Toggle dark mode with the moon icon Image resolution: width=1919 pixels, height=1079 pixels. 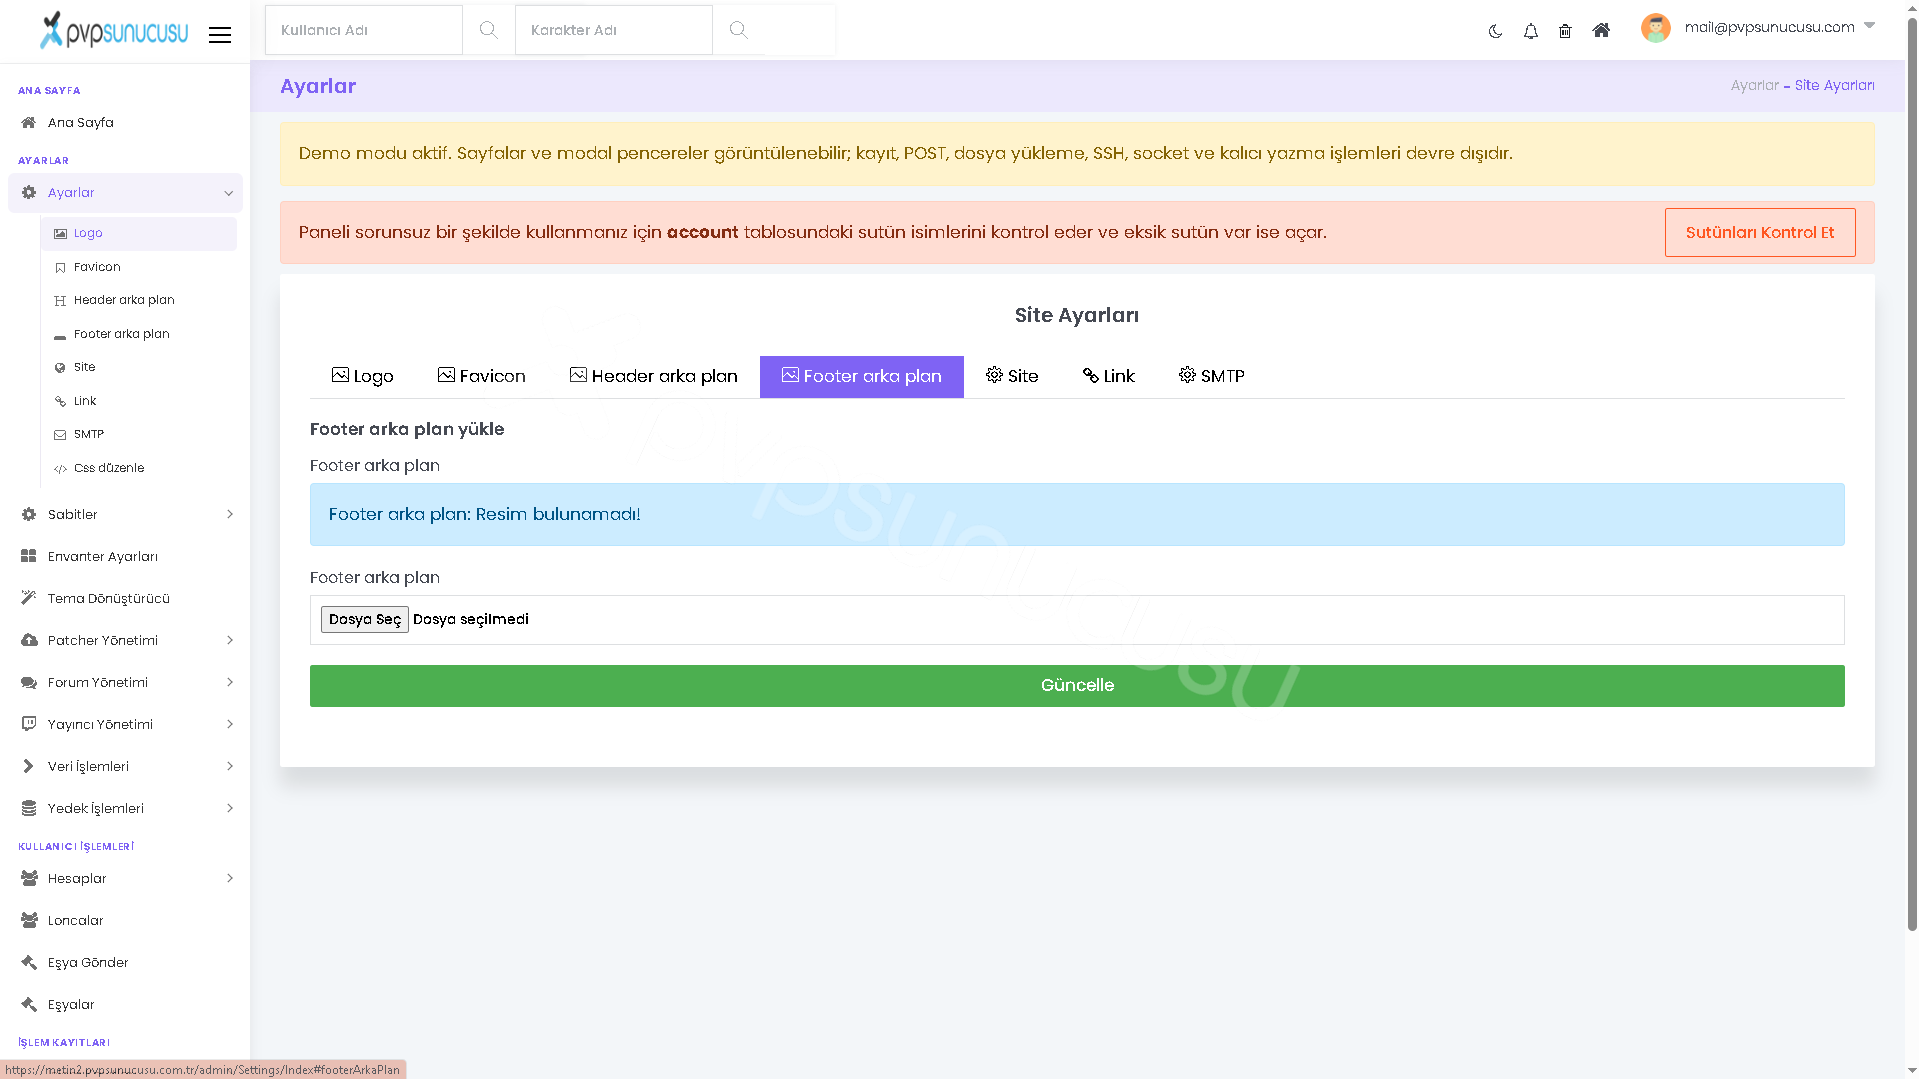1495,31
